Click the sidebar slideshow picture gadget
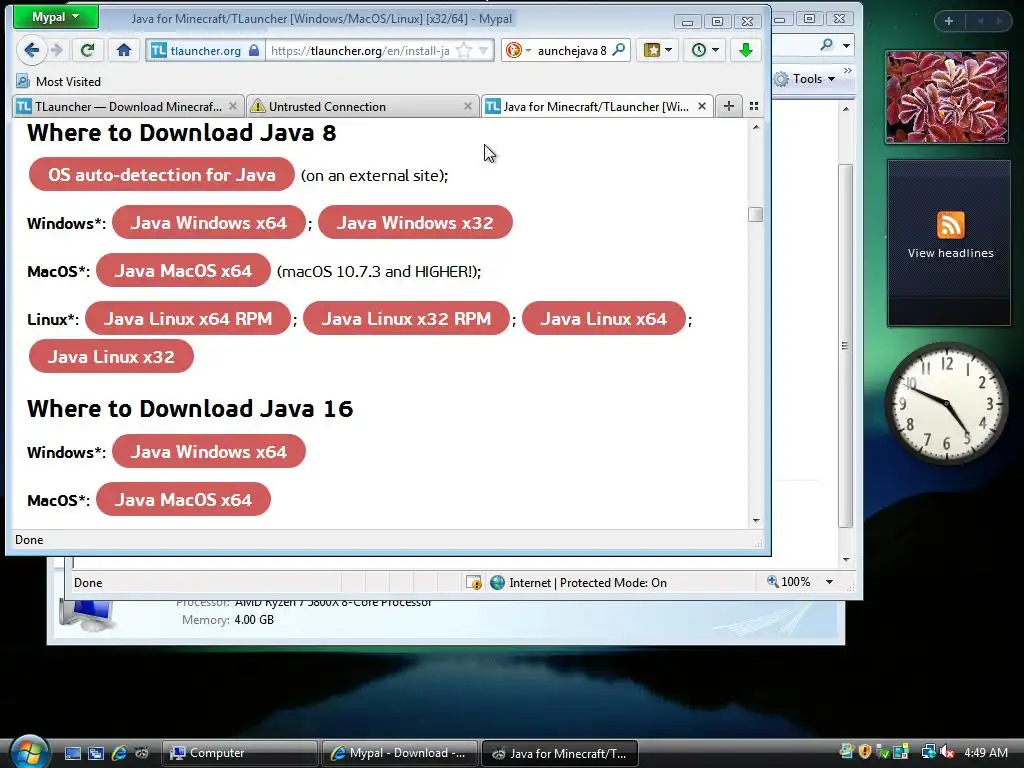This screenshot has height=768, width=1024. click(947, 97)
